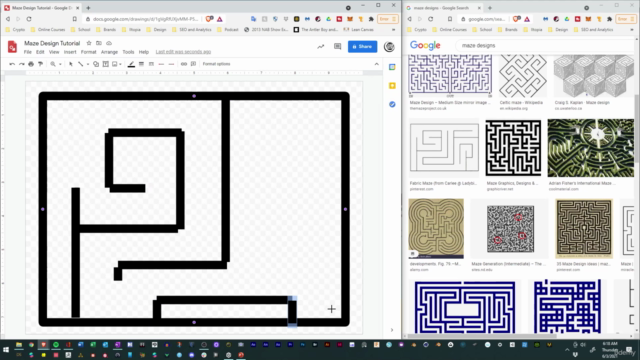The height and width of the screenshot is (360, 640).
Task: Open the Lean Canvas bookmark
Action: pyautogui.click(x=359, y=30)
